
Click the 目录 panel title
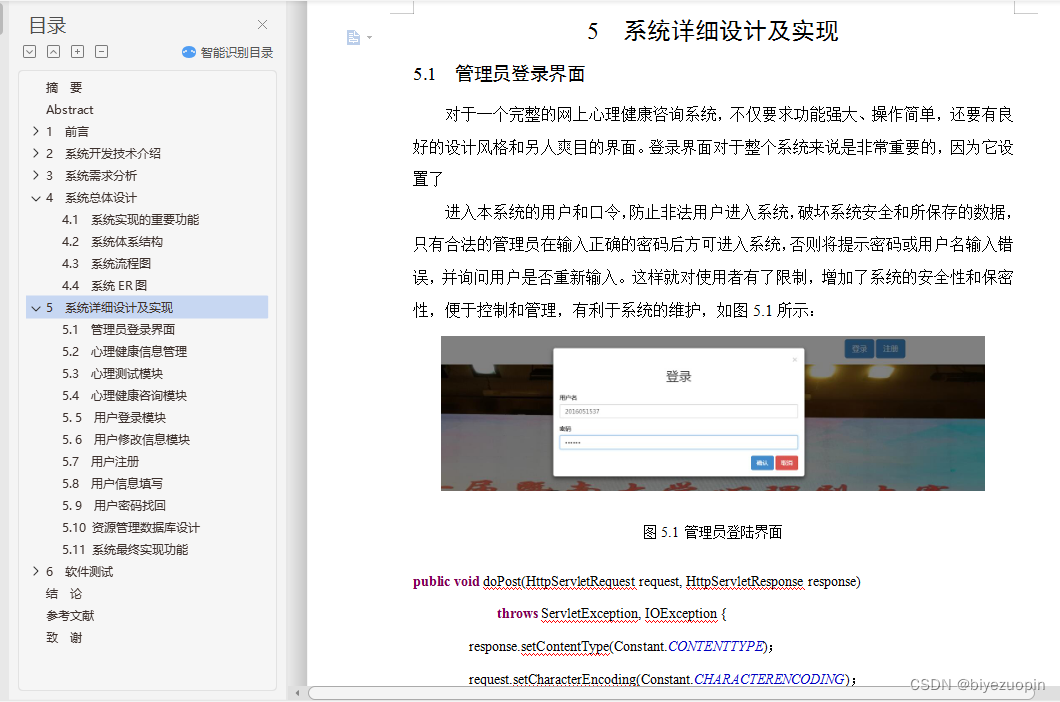pyautogui.click(x=47, y=26)
